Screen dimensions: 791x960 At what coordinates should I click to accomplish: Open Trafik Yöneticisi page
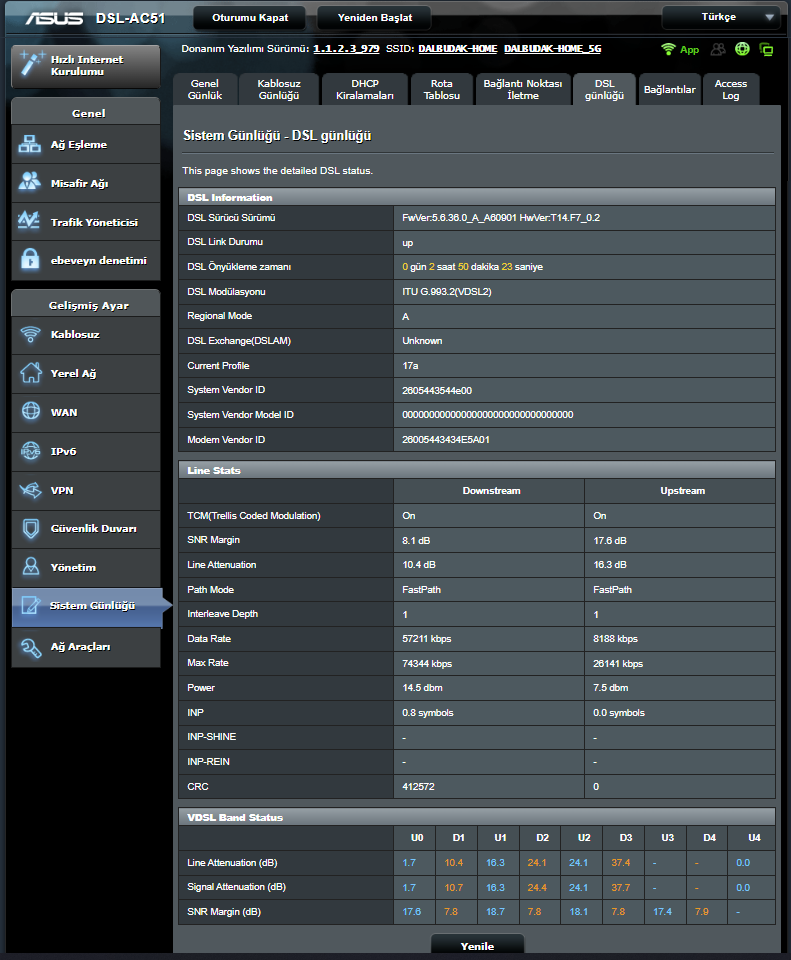point(86,223)
